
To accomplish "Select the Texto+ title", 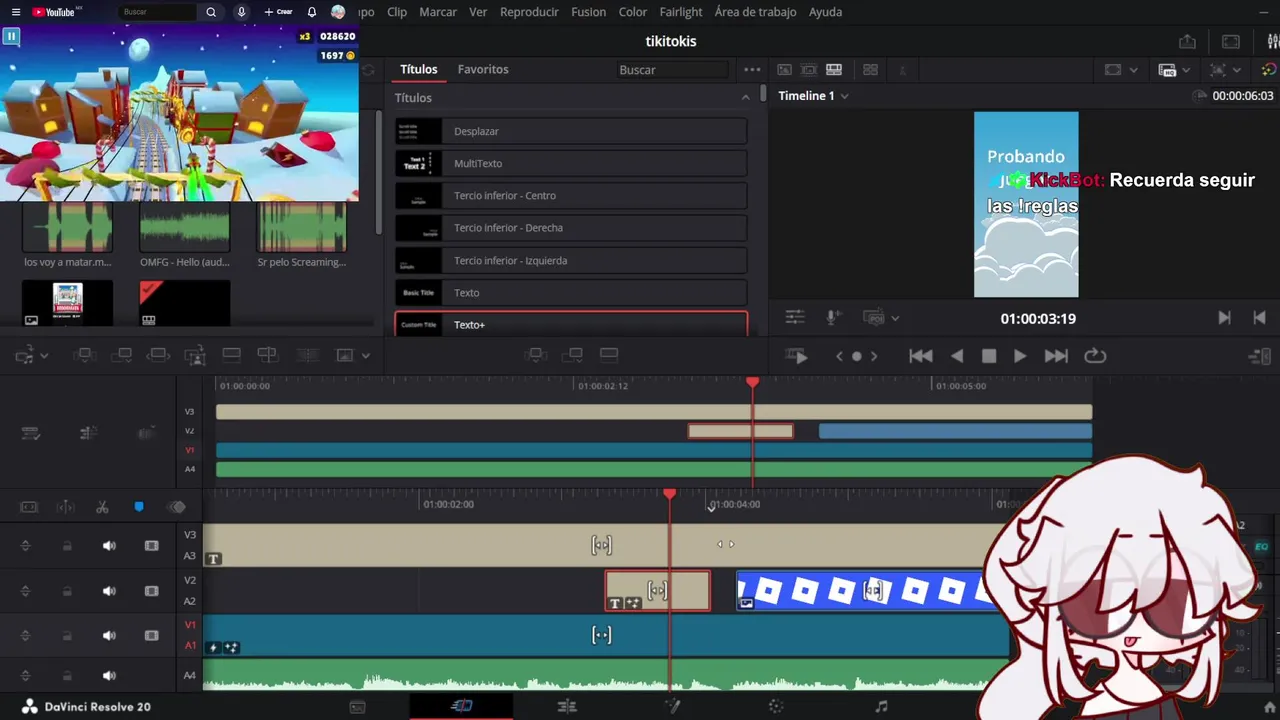I will point(571,324).
